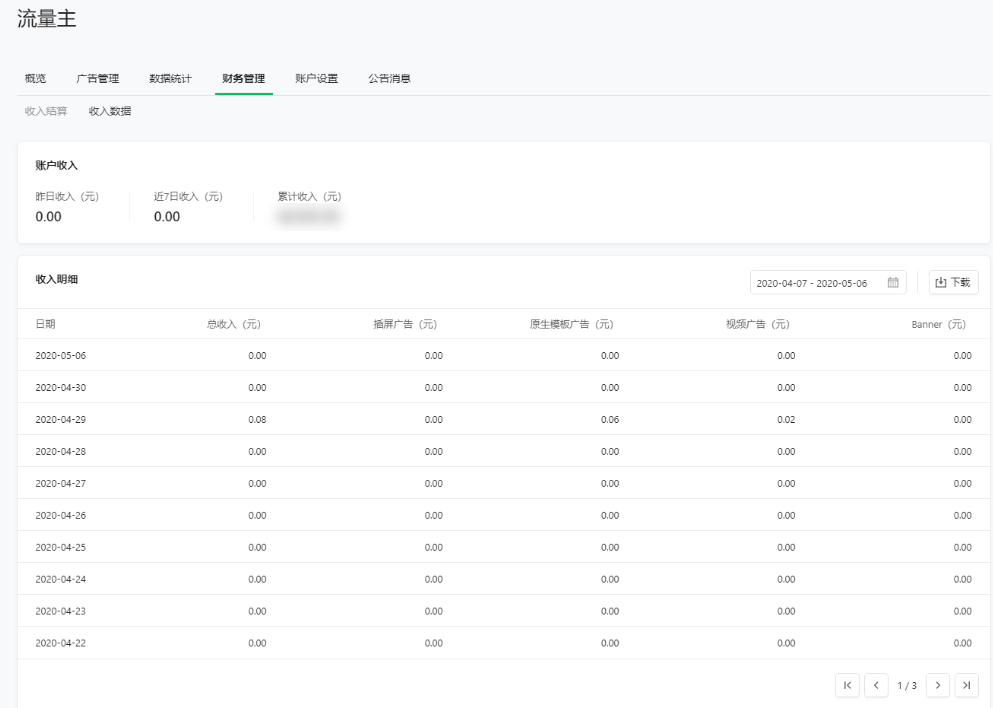993x708 pixels.
Task: Go to next page using chevron icon
Action: pyautogui.click(x=937, y=685)
